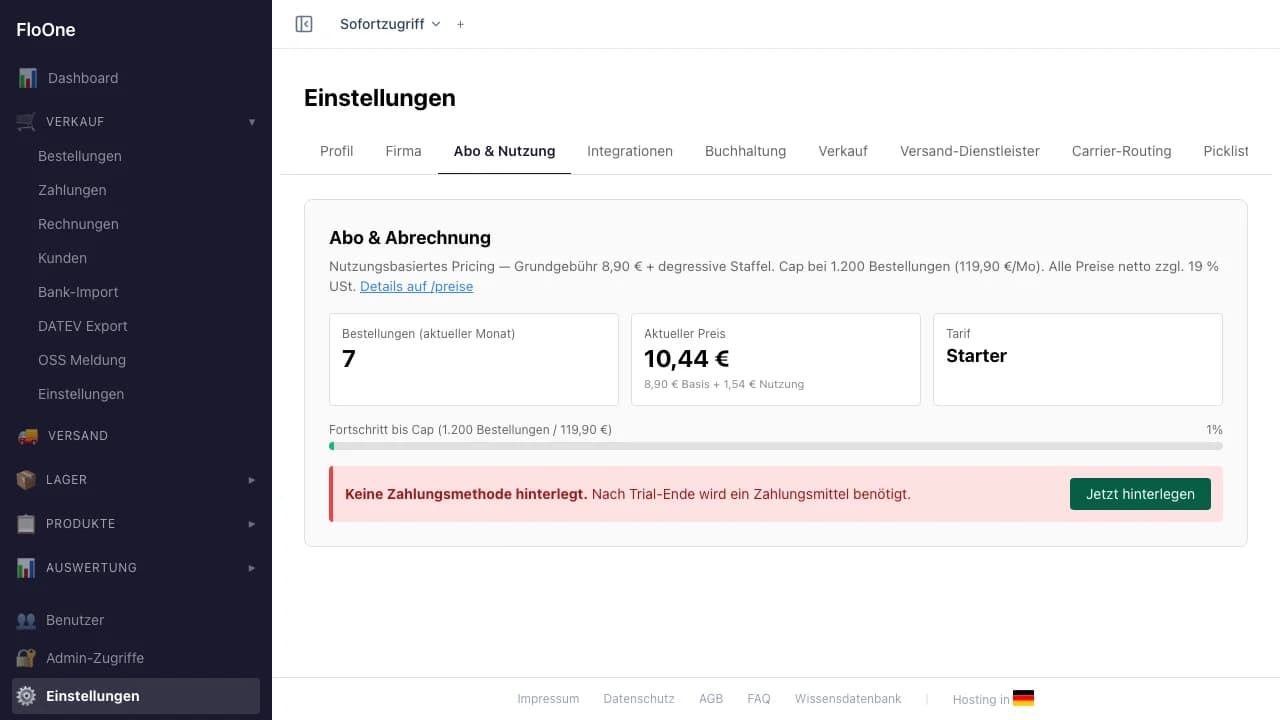
Task: Click the German flag icon in footer
Action: pyautogui.click(x=1023, y=699)
